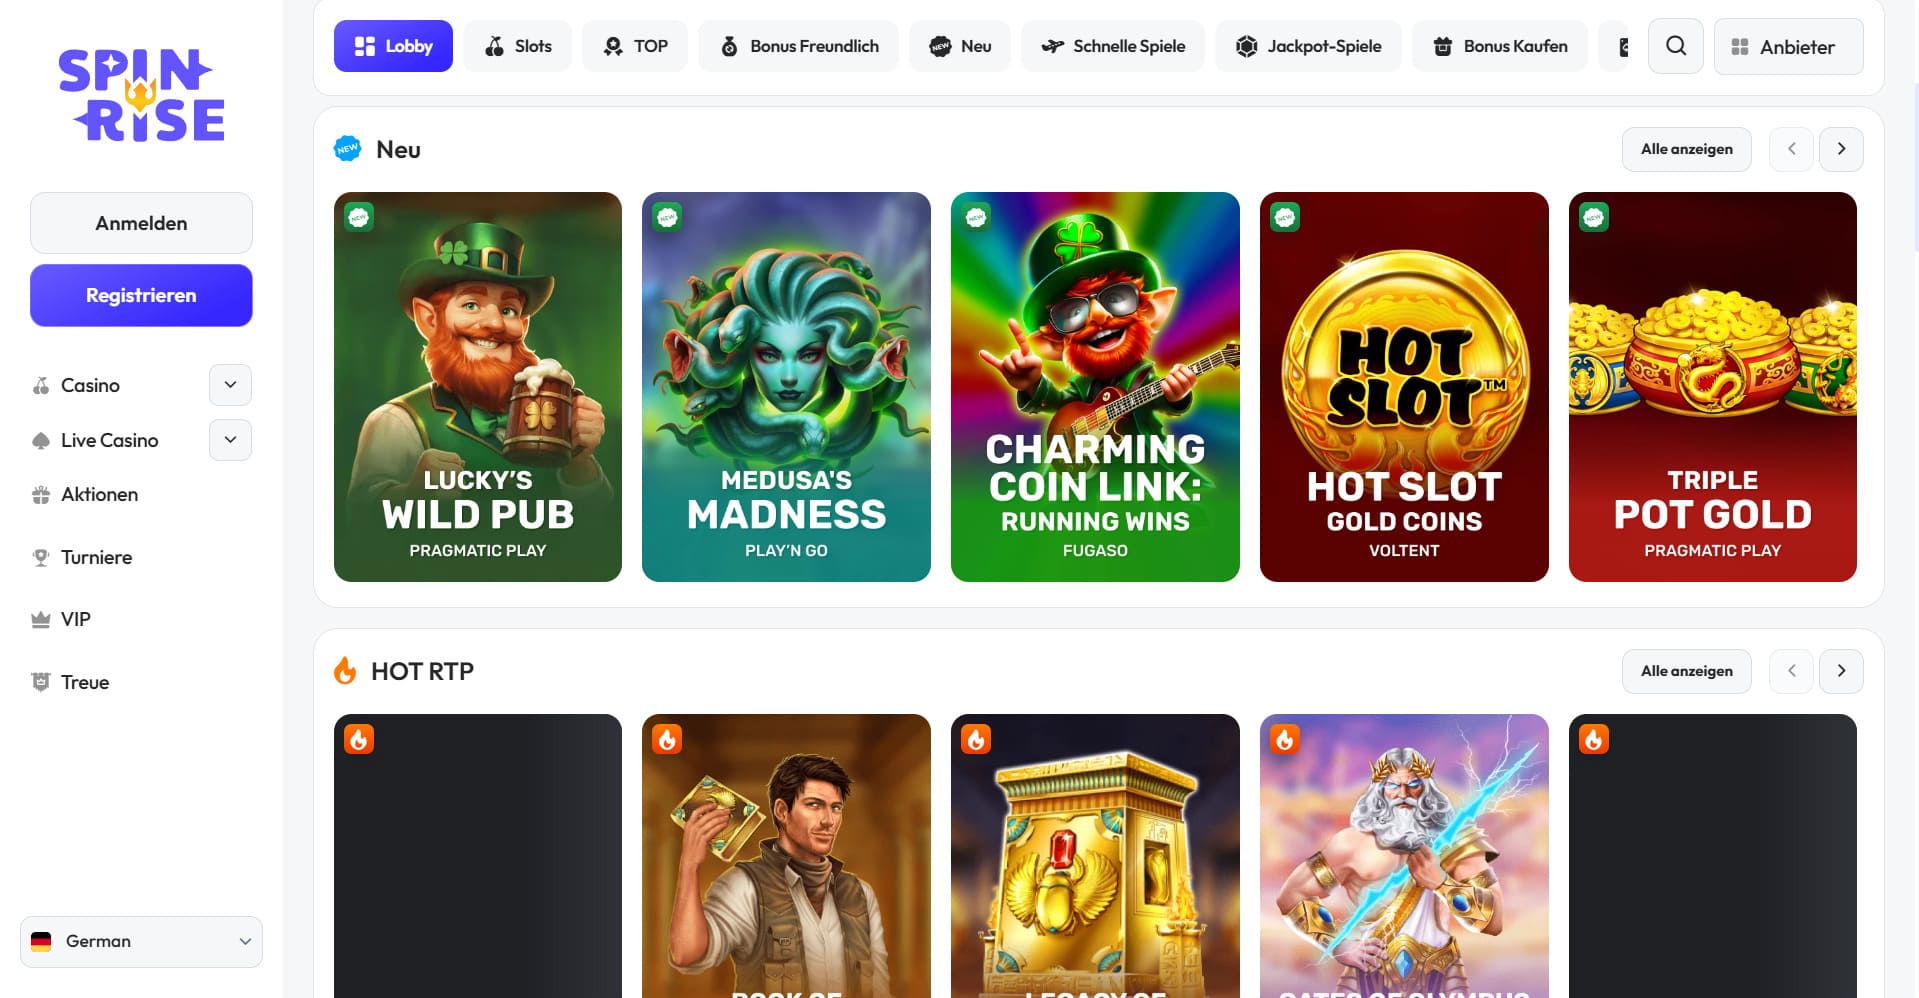Open the game search icon

tap(1676, 46)
